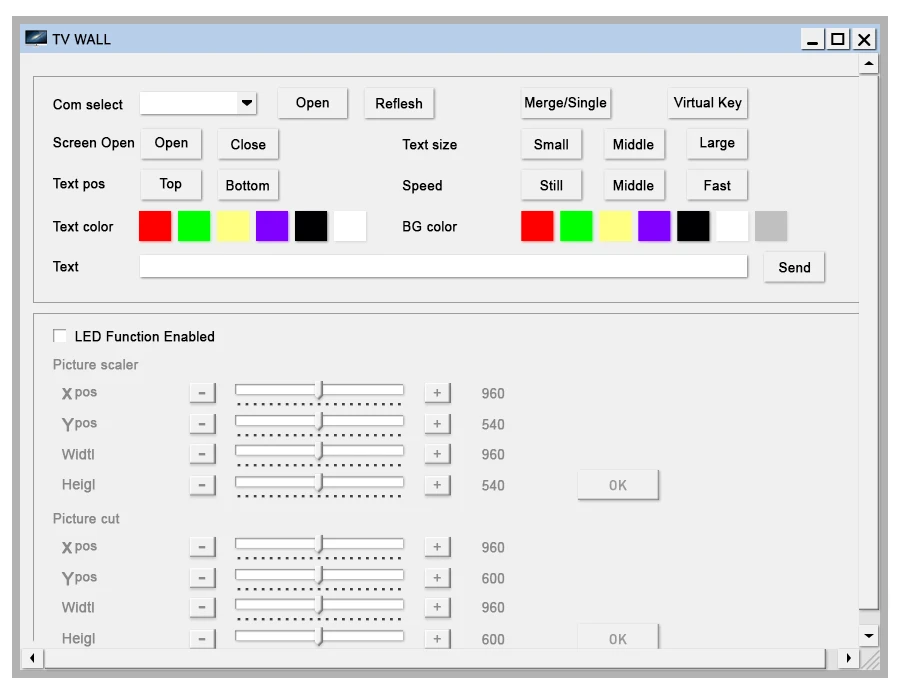Enable the LED Function Enabled checkbox
The height and width of the screenshot is (694, 900).
click(61, 336)
